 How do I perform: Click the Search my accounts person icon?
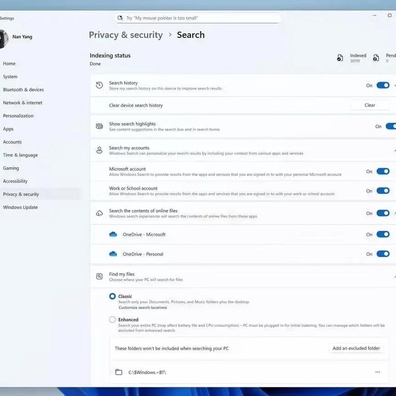tap(99, 150)
